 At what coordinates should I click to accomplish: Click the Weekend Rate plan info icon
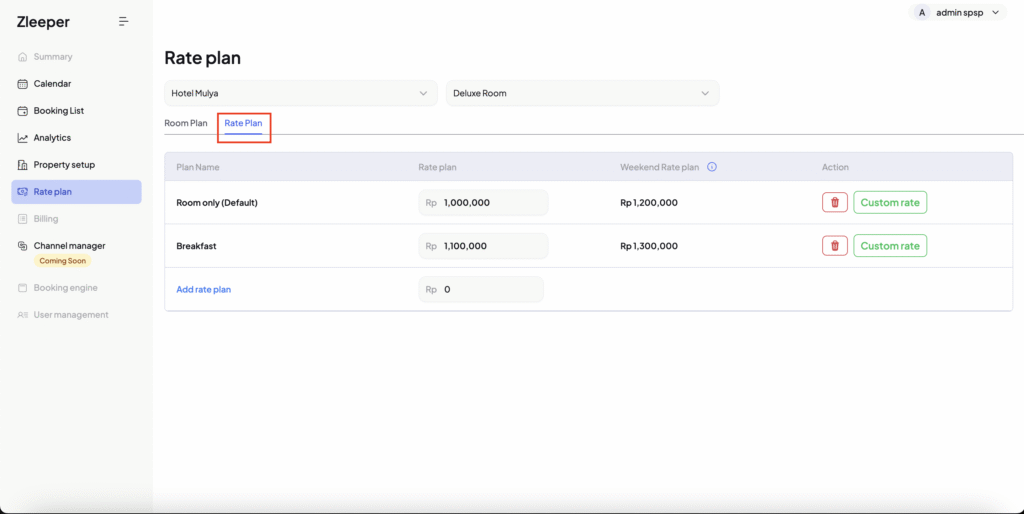(x=712, y=167)
